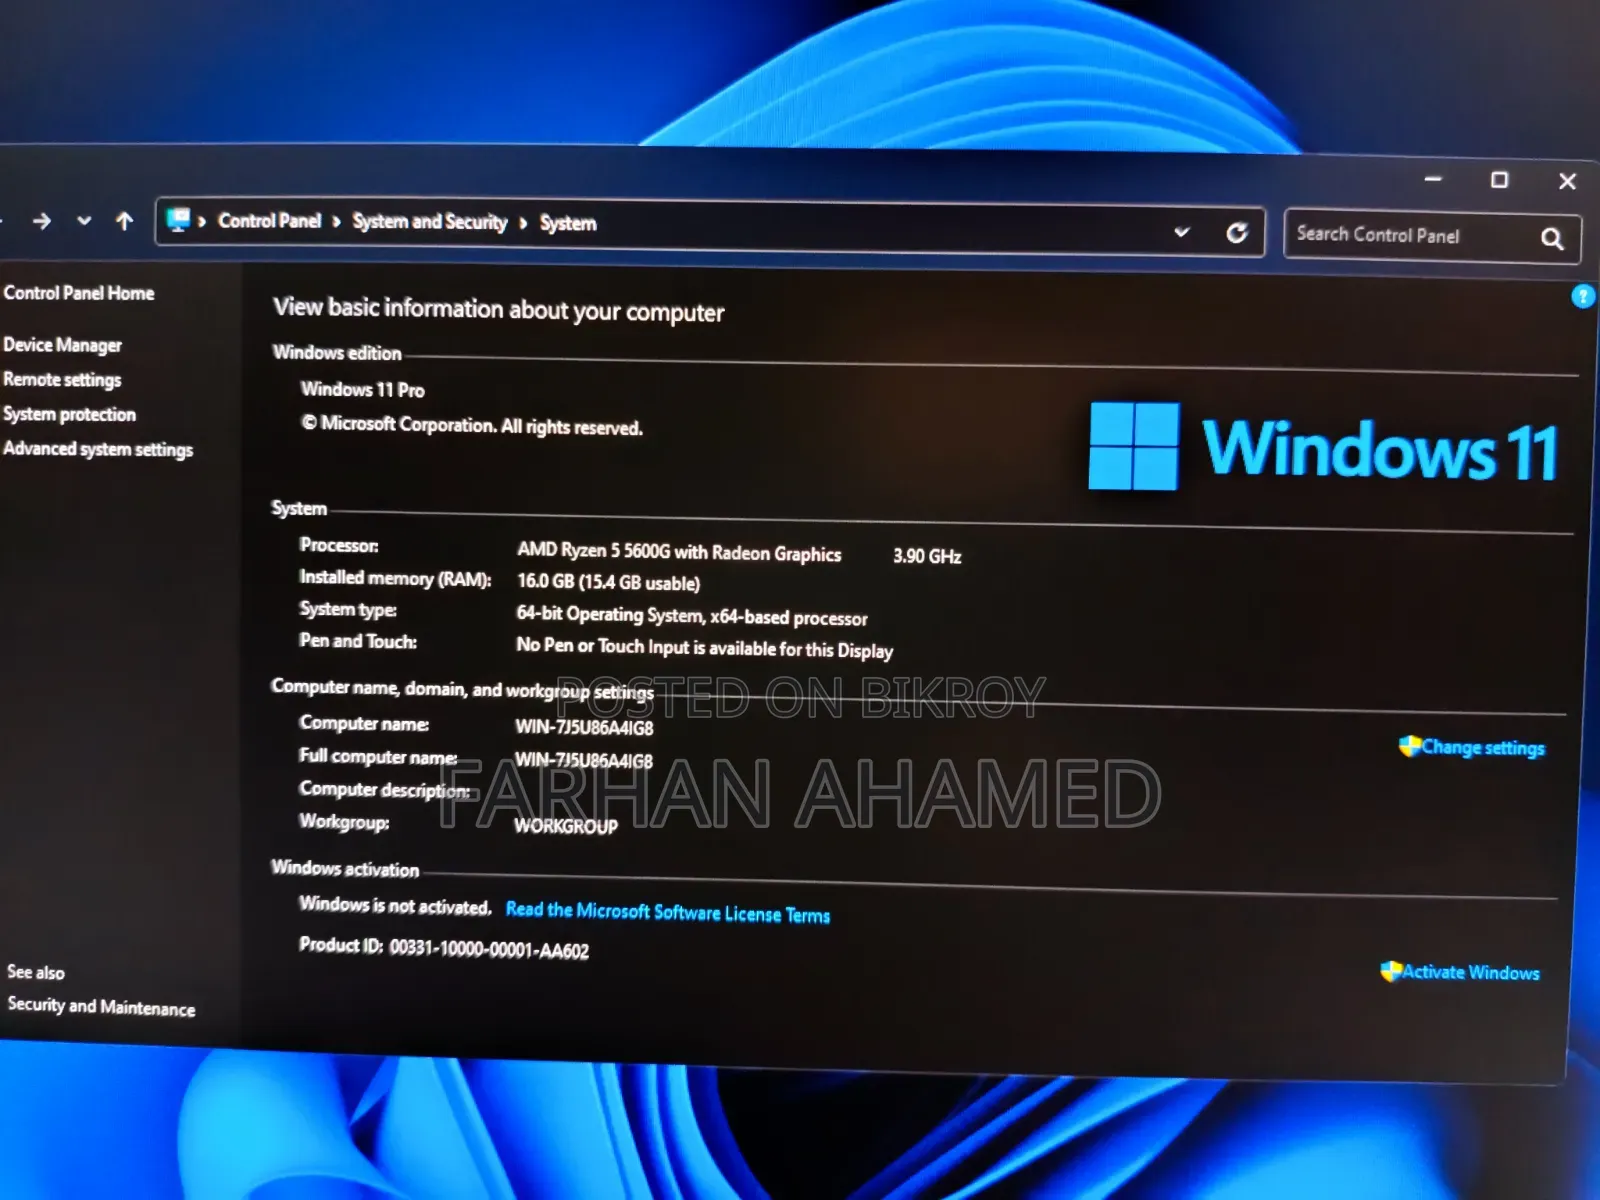Expand the chevron after System and Security
This screenshot has height=1200, width=1600.
pos(523,223)
